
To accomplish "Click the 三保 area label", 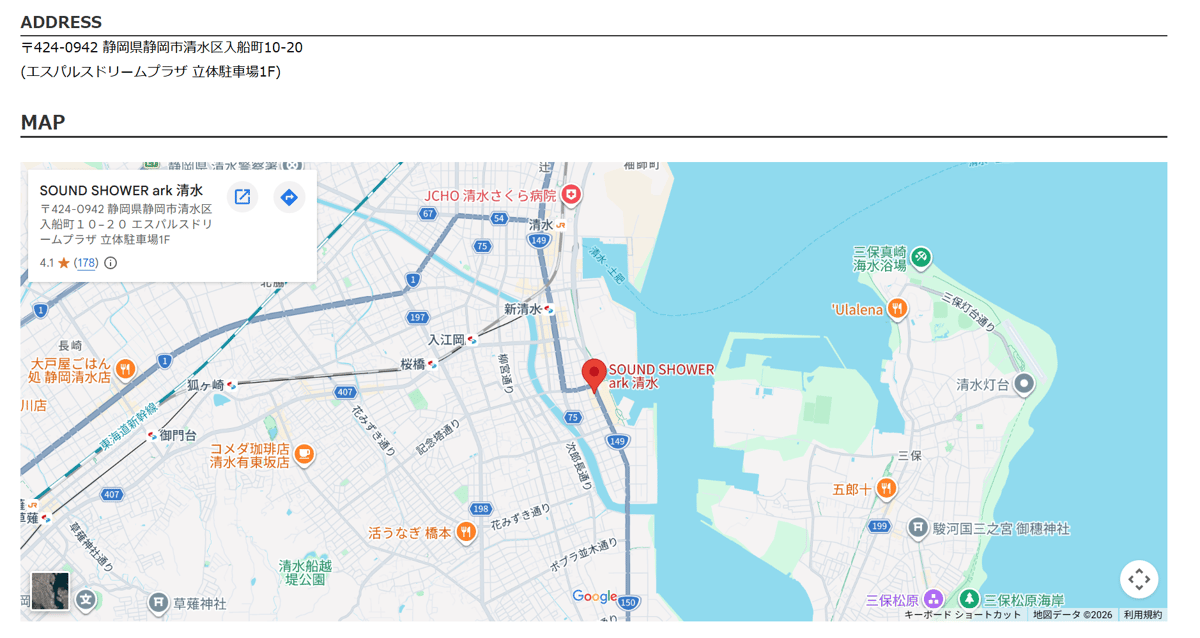I will (909, 455).
